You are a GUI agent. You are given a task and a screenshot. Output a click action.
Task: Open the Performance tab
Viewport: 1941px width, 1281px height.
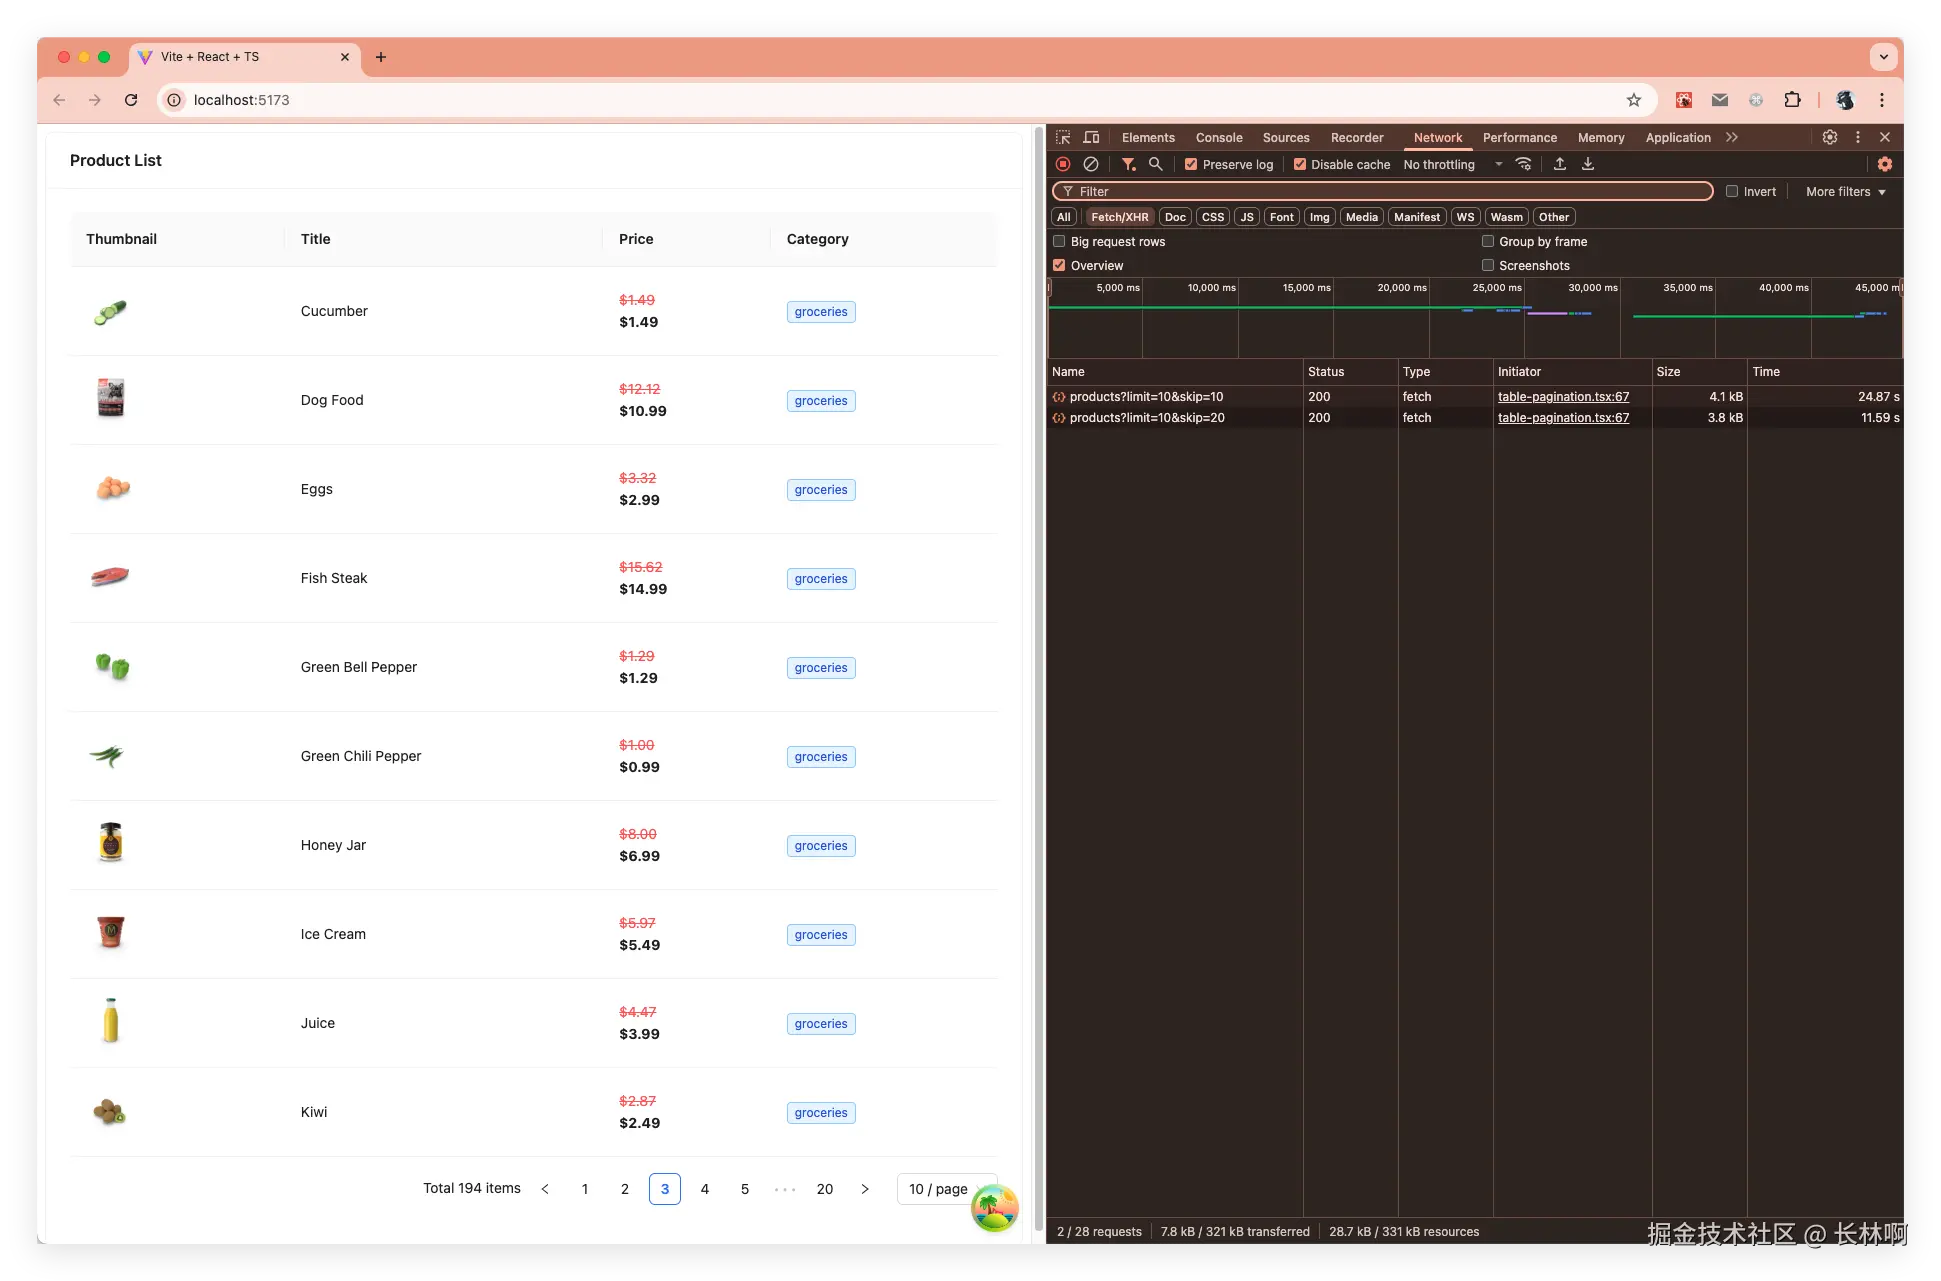click(1519, 137)
